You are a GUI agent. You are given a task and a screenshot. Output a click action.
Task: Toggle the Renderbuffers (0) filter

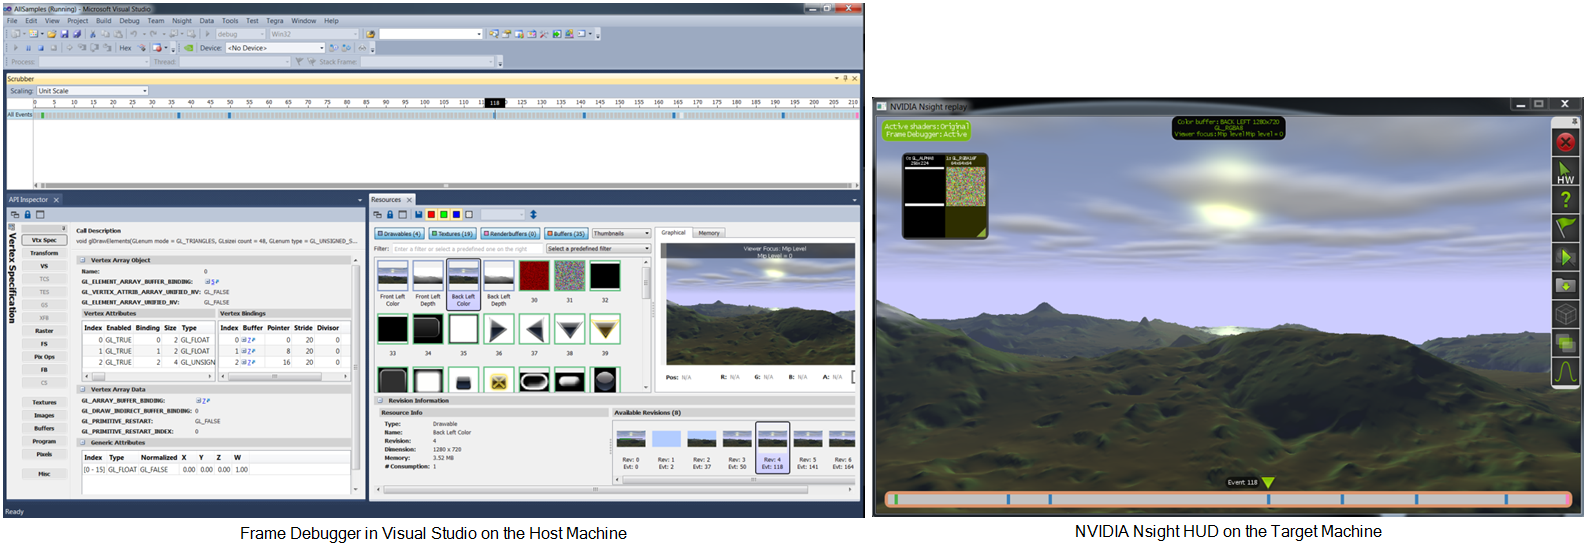(x=510, y=233)
